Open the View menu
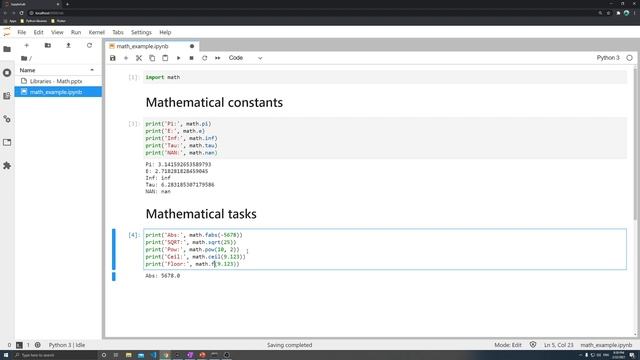Image resolution: width=640 pixels, height=360 pixels. (x=57, y=32)
